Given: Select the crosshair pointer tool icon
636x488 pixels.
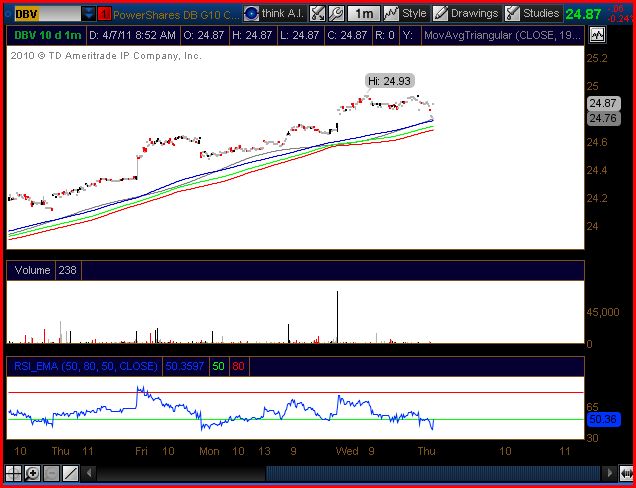Looking at the screenshot, I should (x=13, y=473).
